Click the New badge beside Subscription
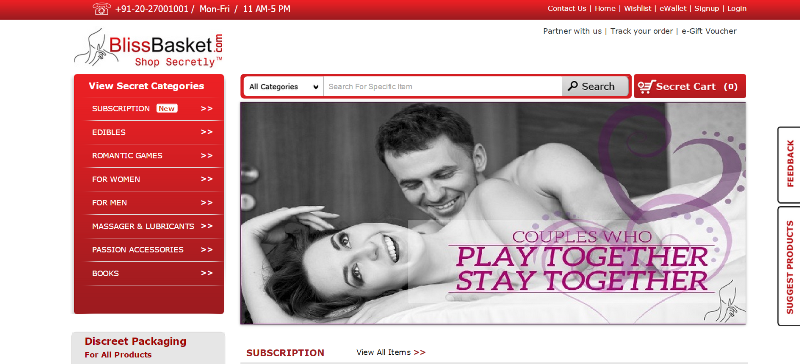This screenshot has height=364, width=800. point(167,108)
